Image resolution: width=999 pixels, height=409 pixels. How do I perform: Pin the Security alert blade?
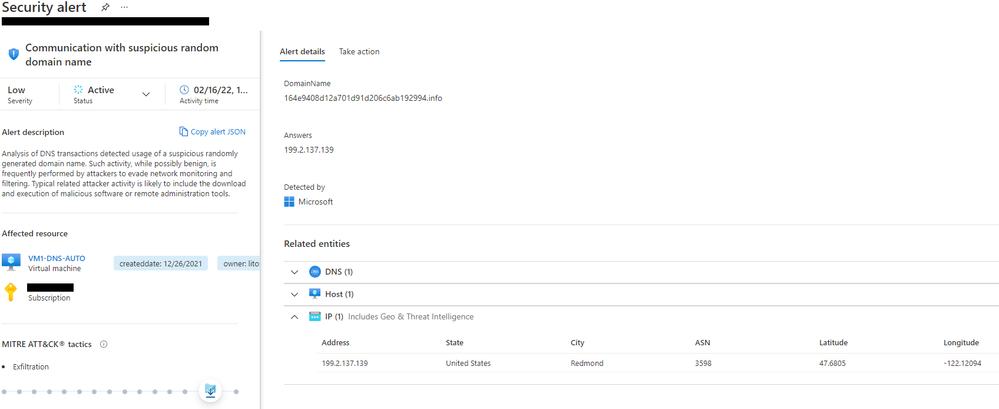tap(104, 7)
